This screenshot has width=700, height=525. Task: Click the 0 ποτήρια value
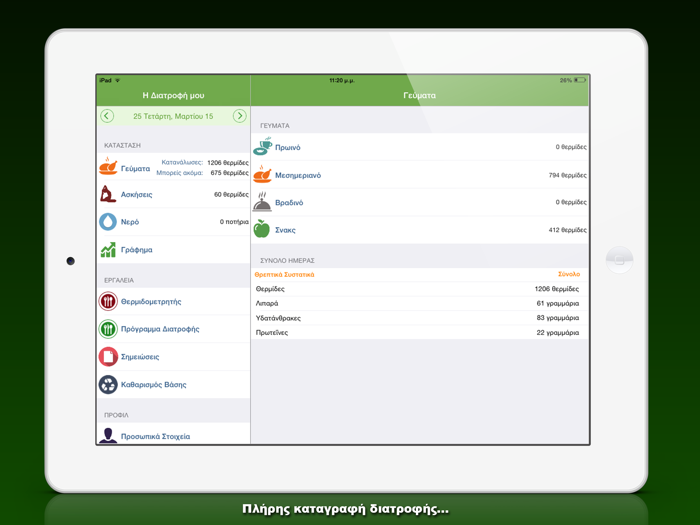[x=234, y=222]
